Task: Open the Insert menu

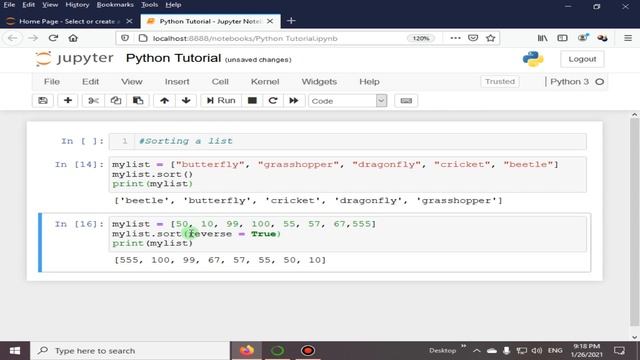Action: [177, 82]
